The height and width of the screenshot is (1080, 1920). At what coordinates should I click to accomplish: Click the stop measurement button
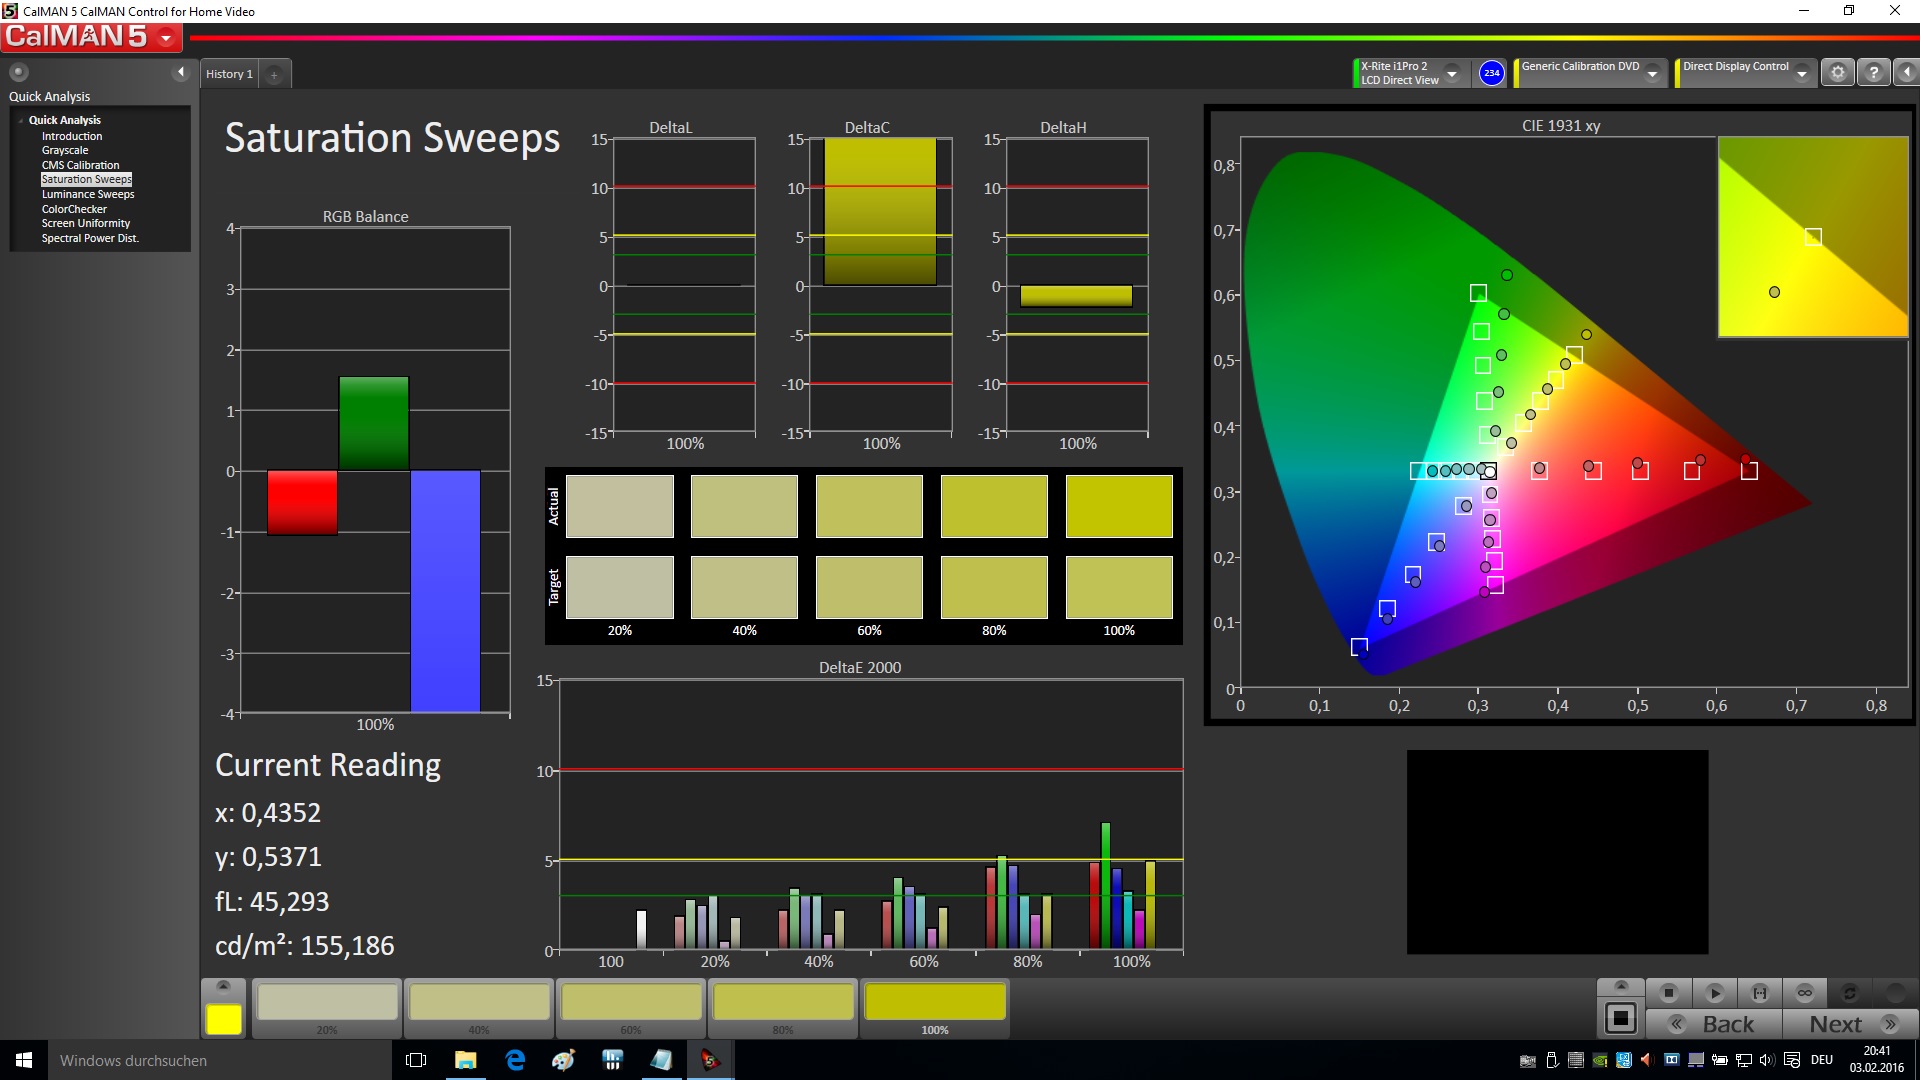(x=1668, y=993)
